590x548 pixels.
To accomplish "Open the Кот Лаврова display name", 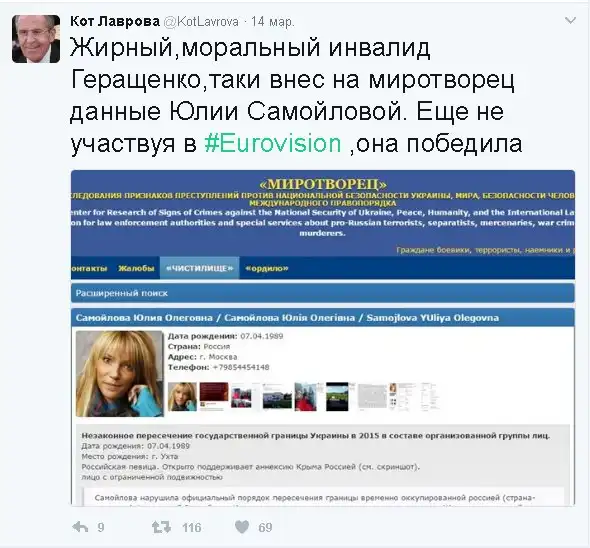I will point(115,21).
